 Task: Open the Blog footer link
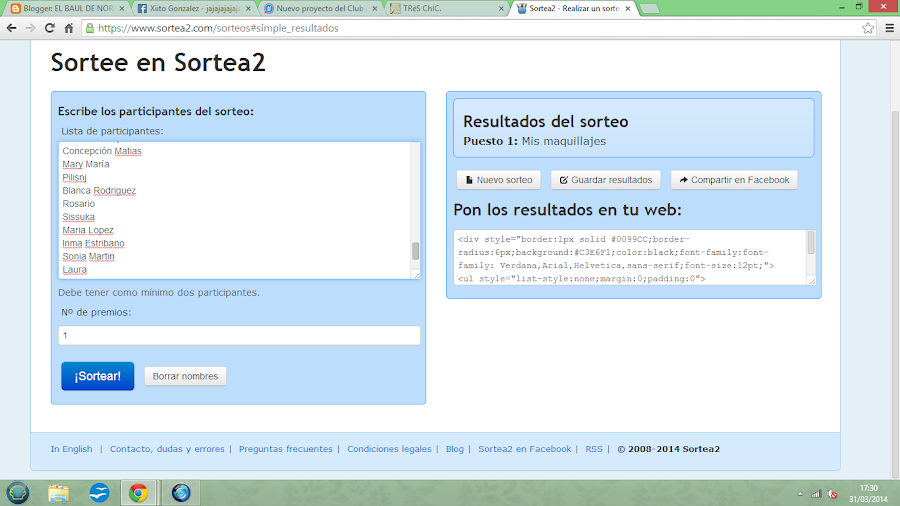click(455, 449)
